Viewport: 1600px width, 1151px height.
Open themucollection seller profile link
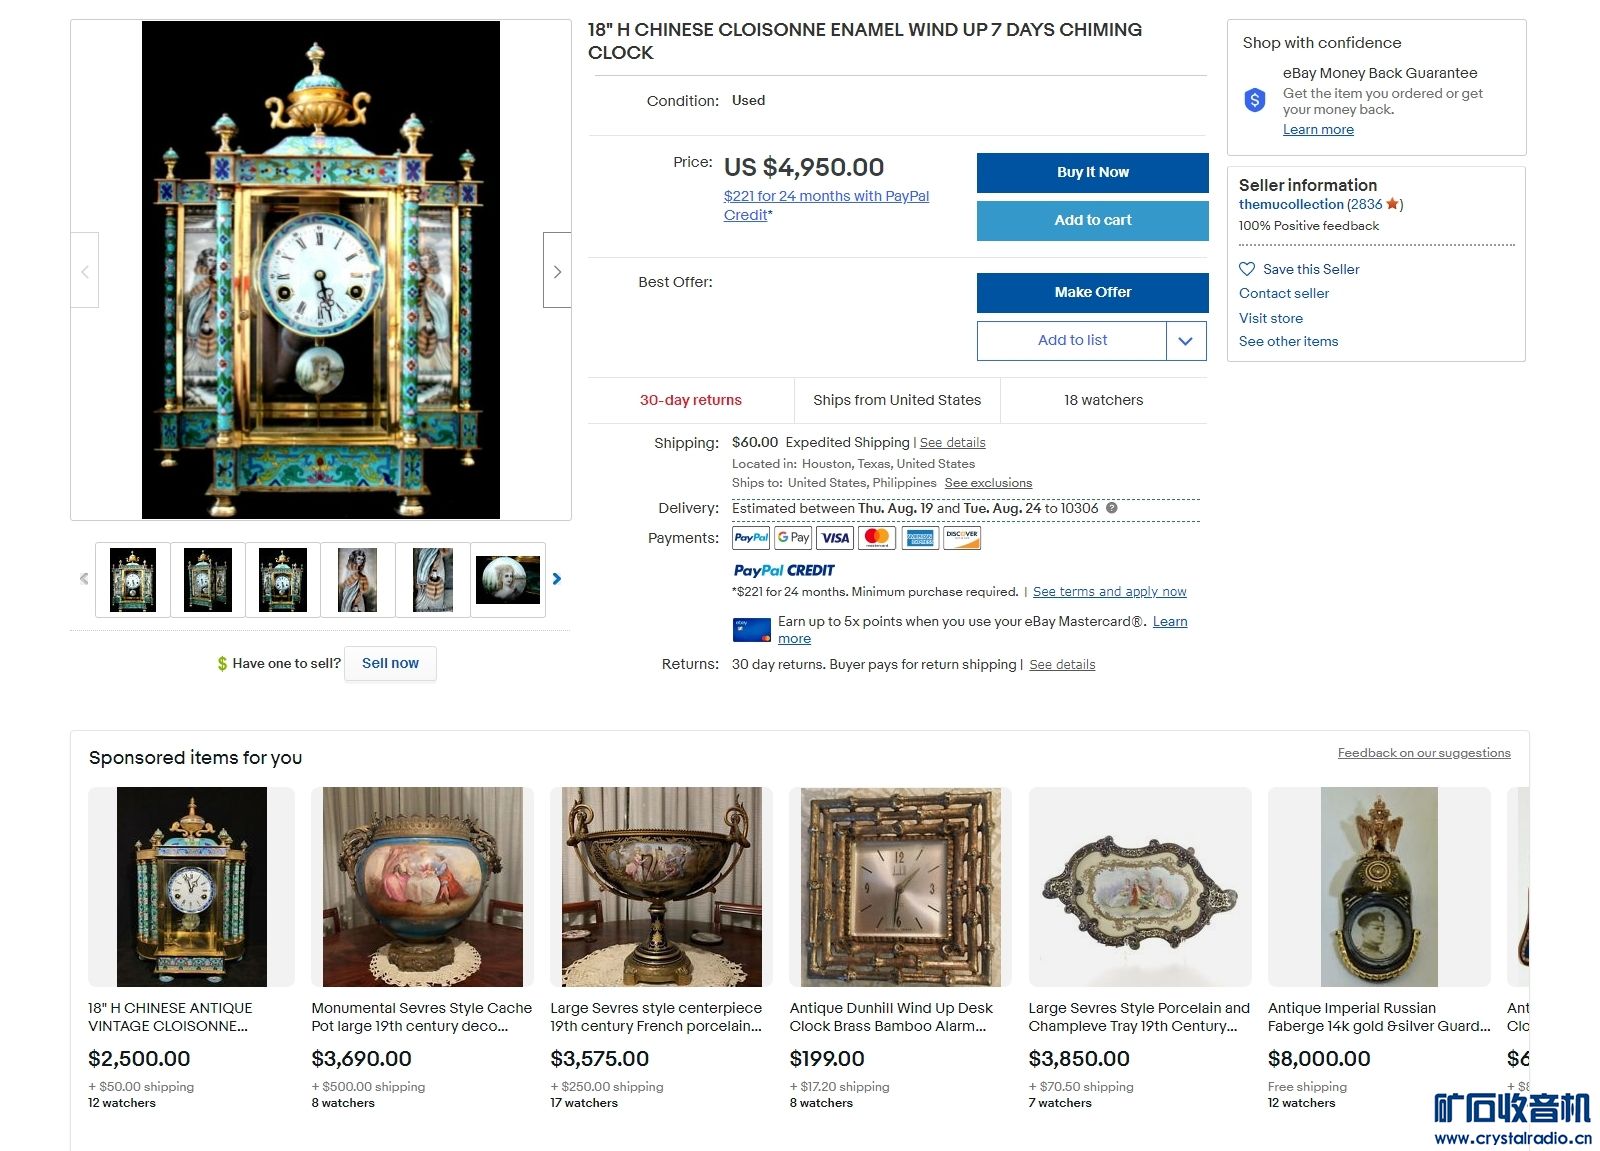click(1291, 204)
